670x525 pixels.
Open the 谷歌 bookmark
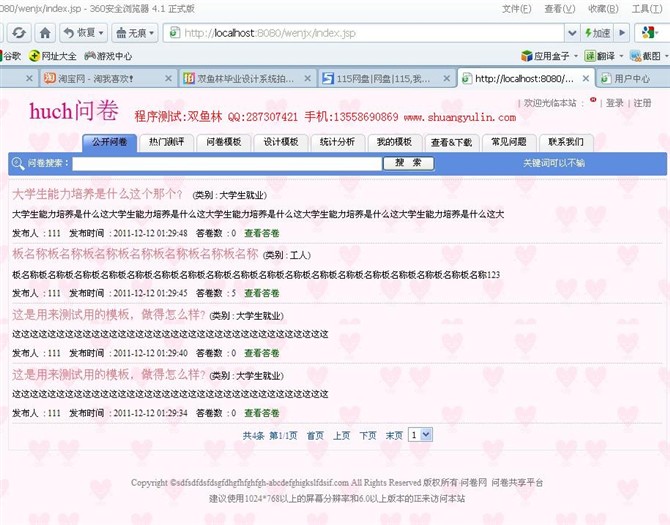(x=11, y=56)
